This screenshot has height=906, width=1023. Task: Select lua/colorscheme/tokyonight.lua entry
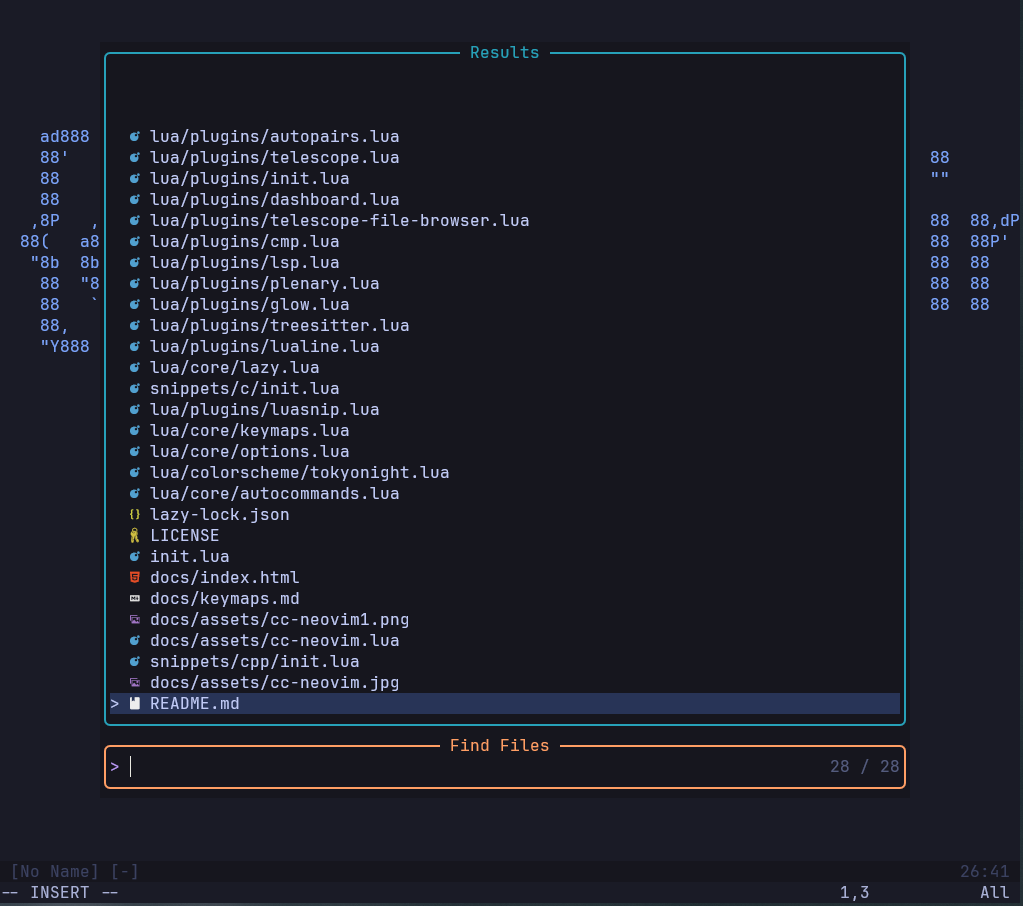(299, 473)
